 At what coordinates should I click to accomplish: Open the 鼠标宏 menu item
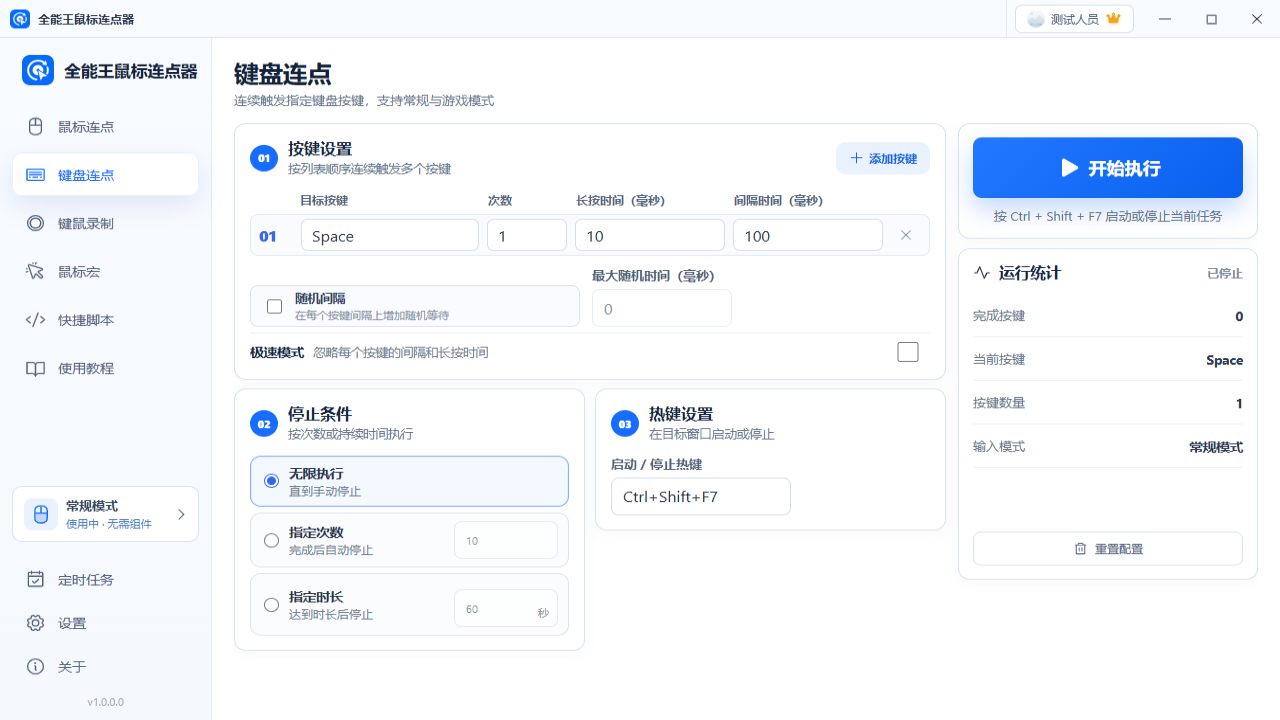click(105, 271)
